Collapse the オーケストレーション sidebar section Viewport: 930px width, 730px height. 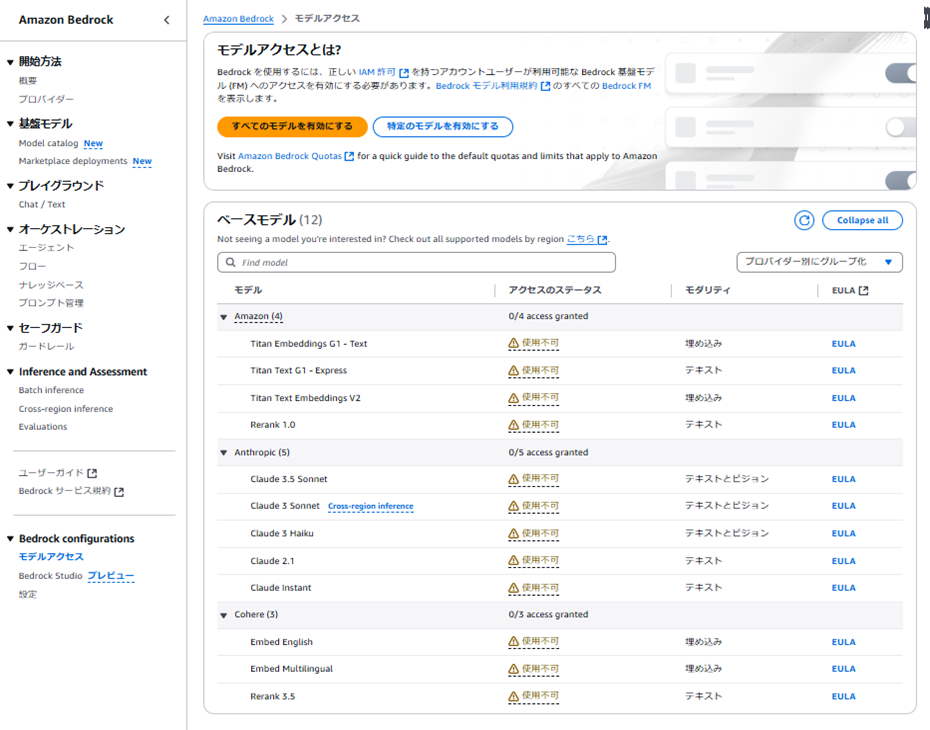pyautogui.click(x=10, y=229)
